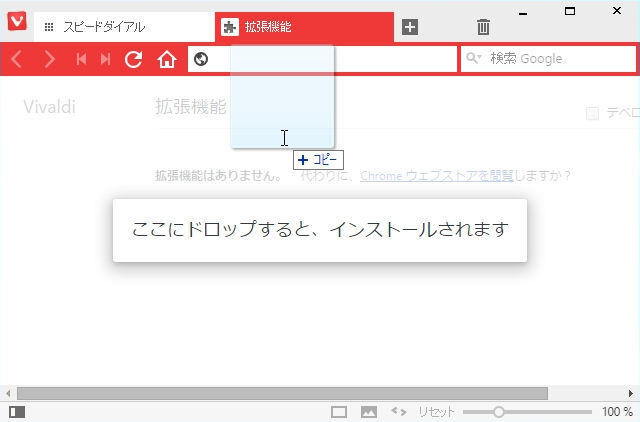Open a new tab with plus icon
The width and height of the screenshot is (640, 422).
(x=410, y=27)
